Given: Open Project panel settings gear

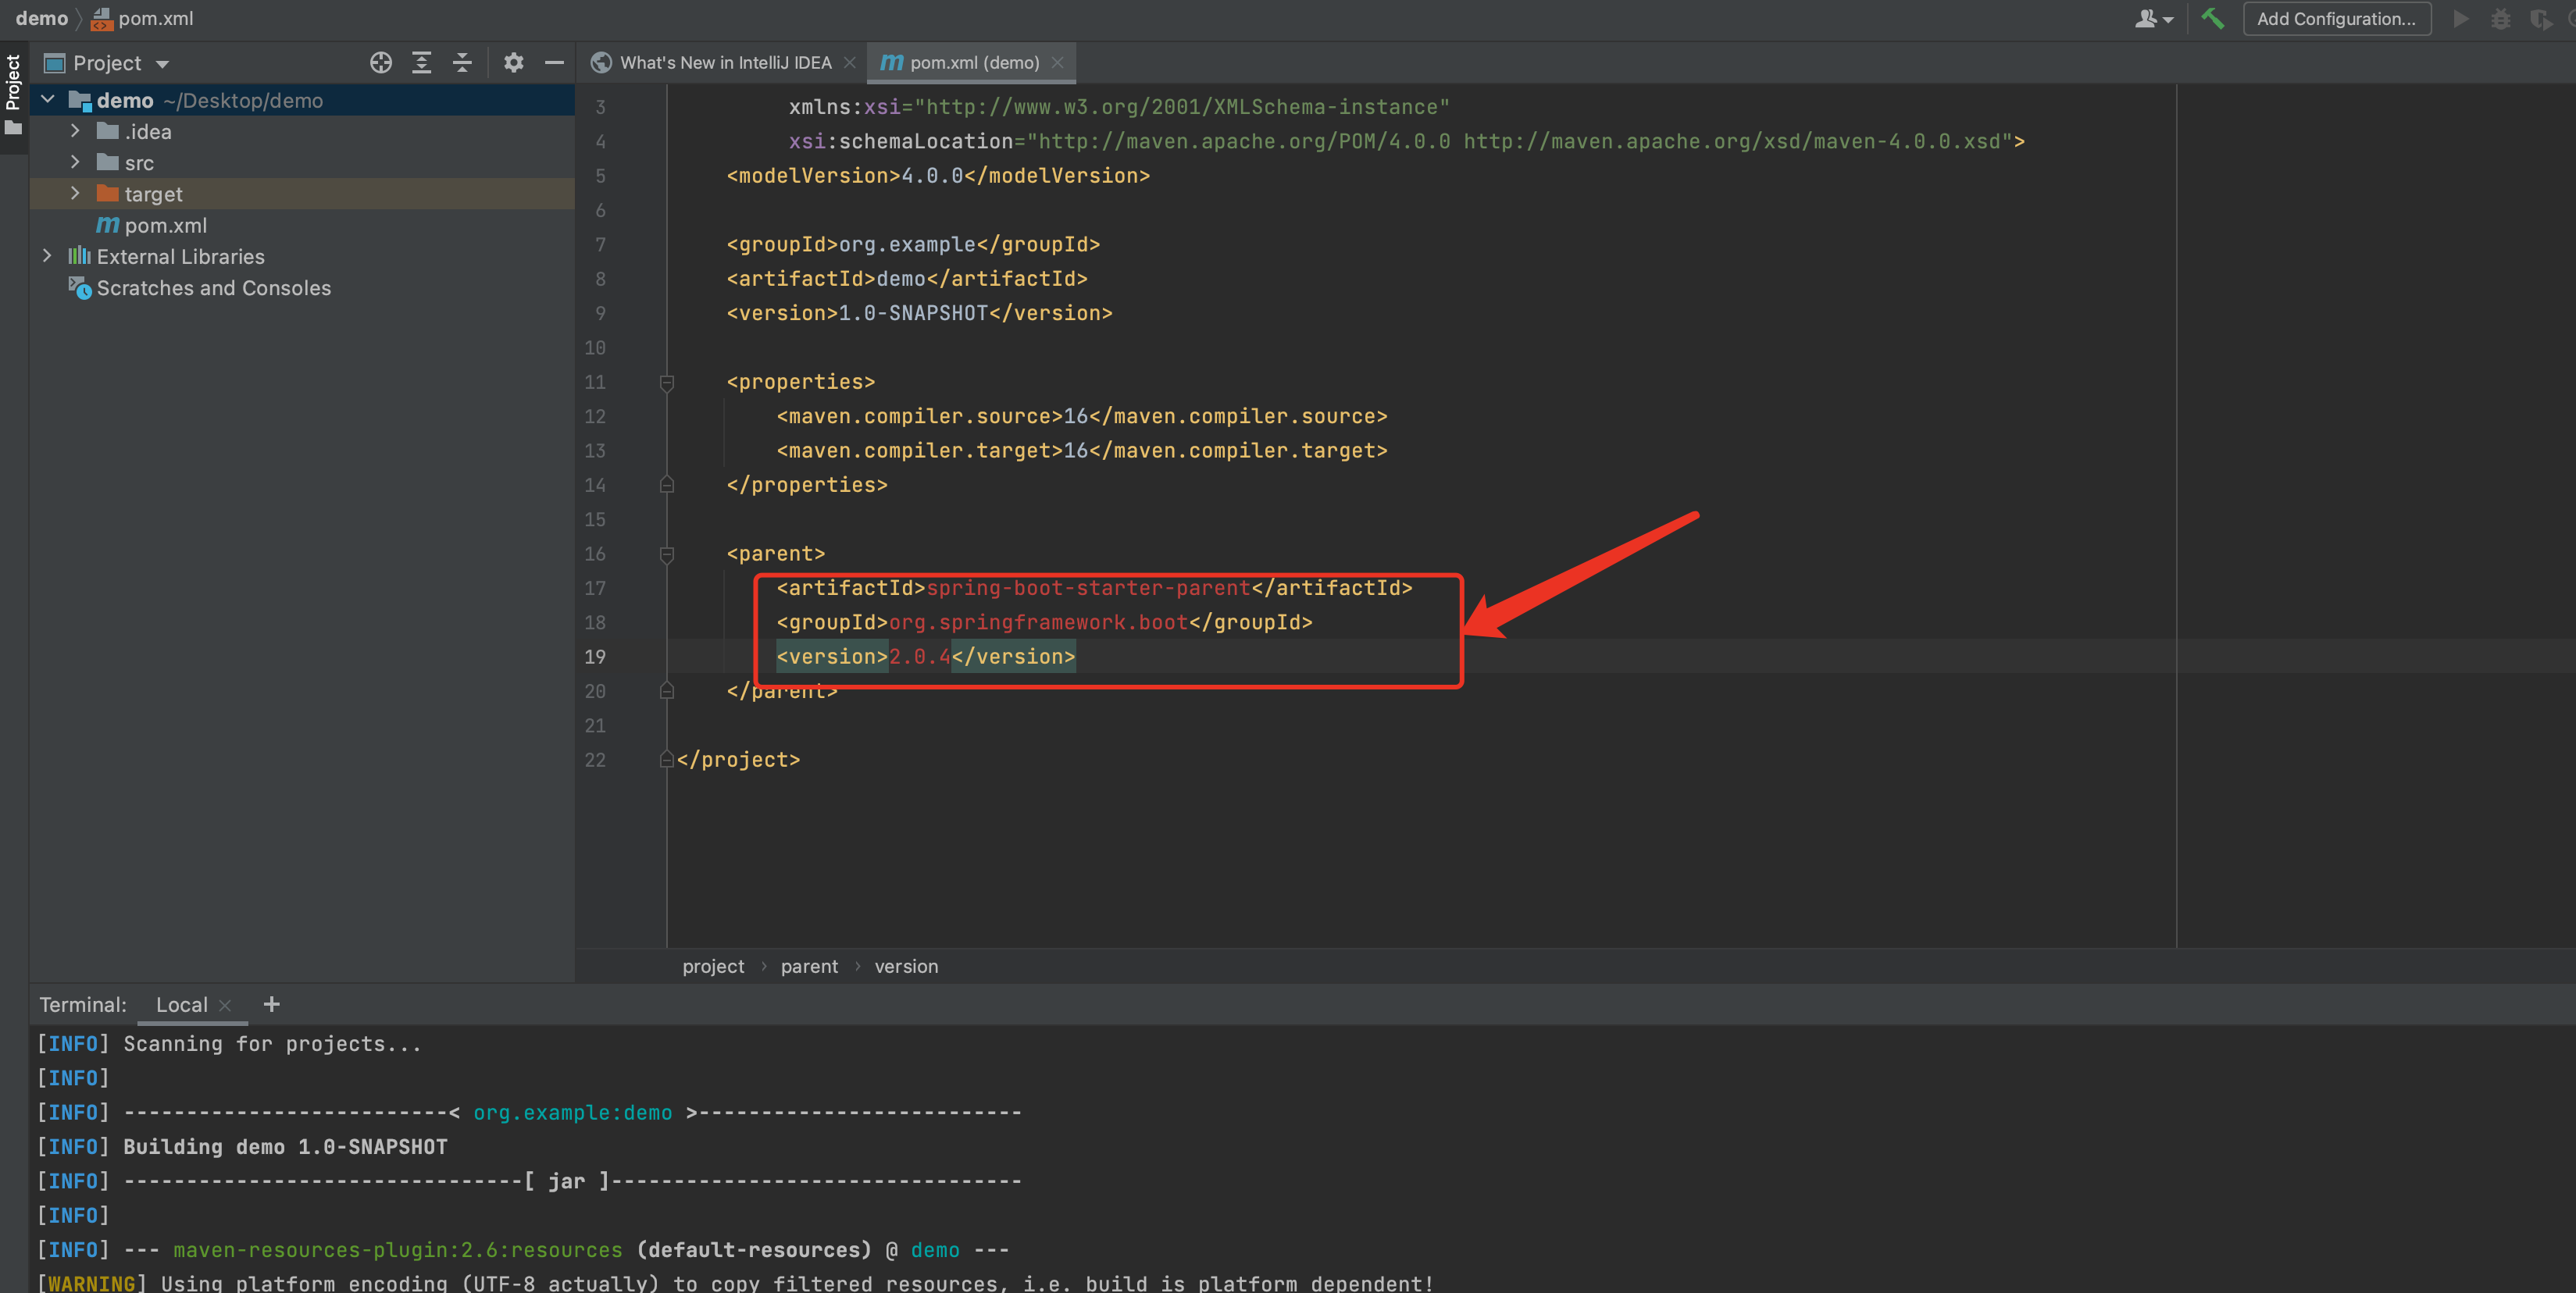Looking at the screenshot, I should (x=513, y=63).
